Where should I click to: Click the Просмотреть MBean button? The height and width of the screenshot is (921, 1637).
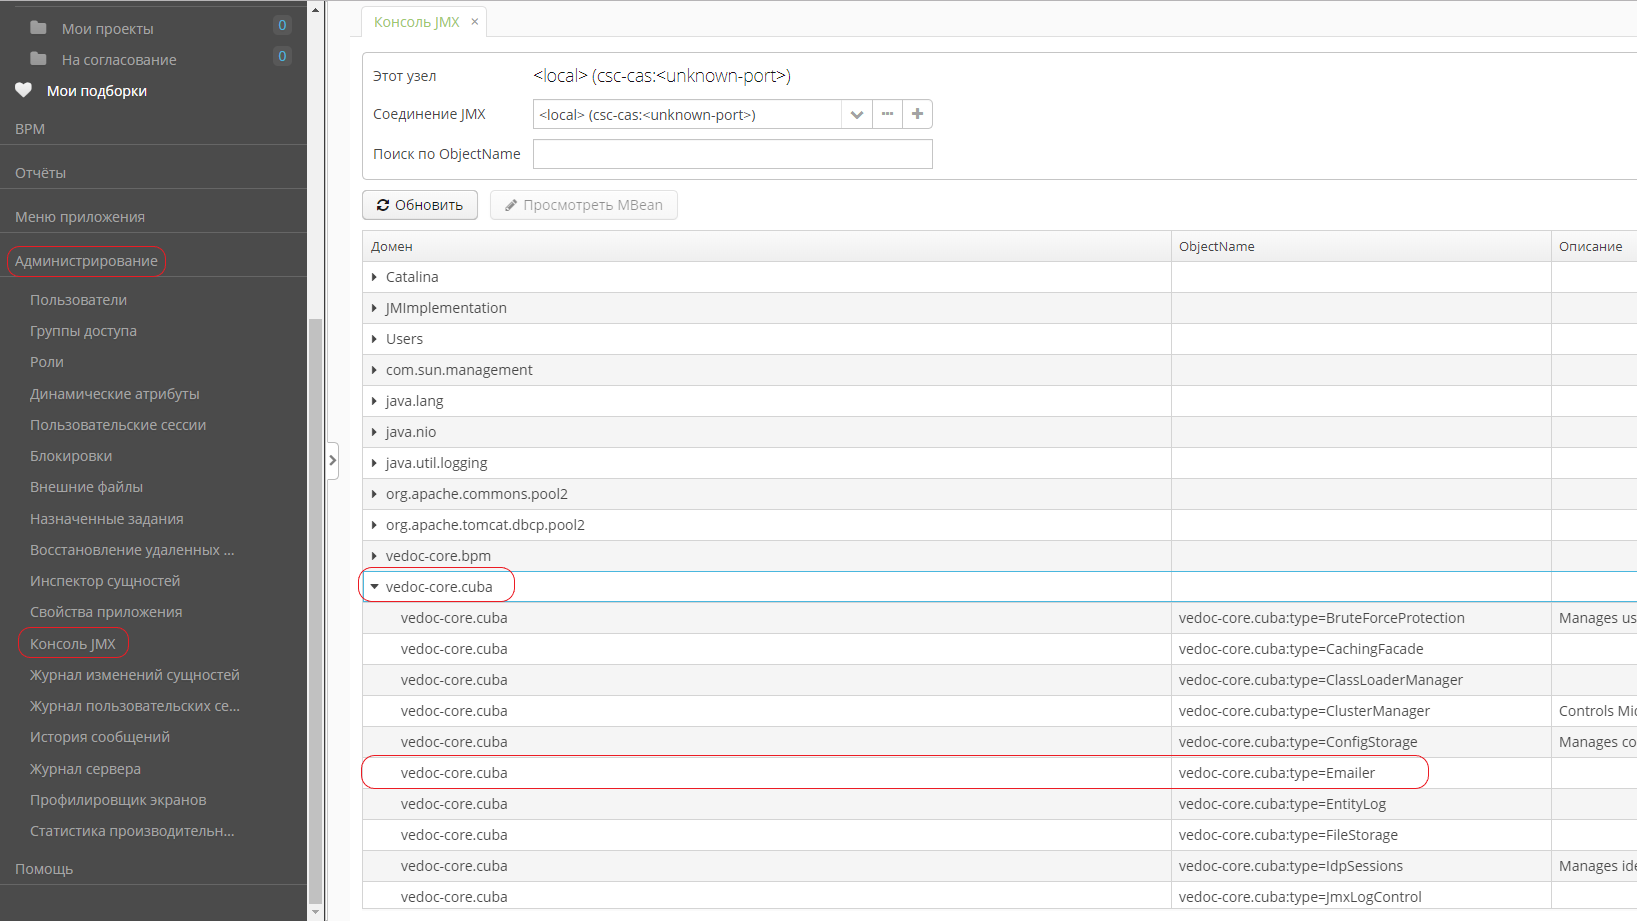tap(583, 205)
